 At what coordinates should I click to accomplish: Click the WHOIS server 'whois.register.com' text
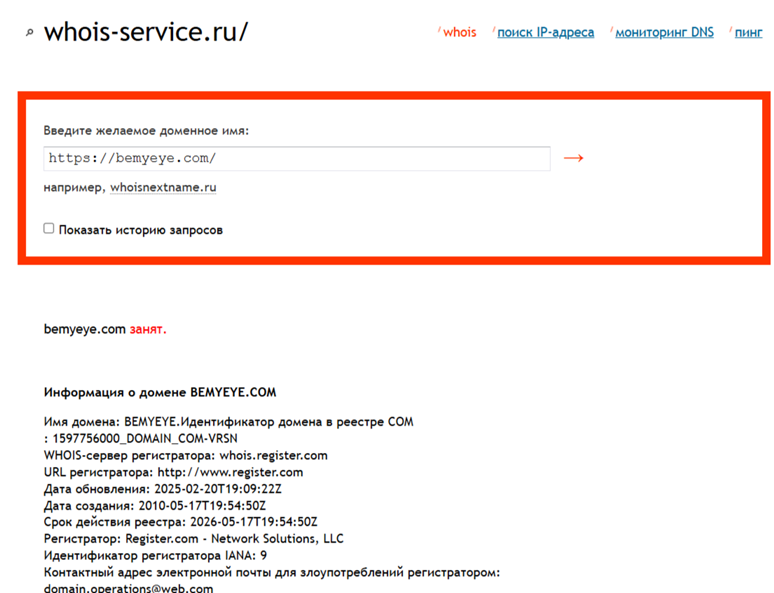(273, 455)
